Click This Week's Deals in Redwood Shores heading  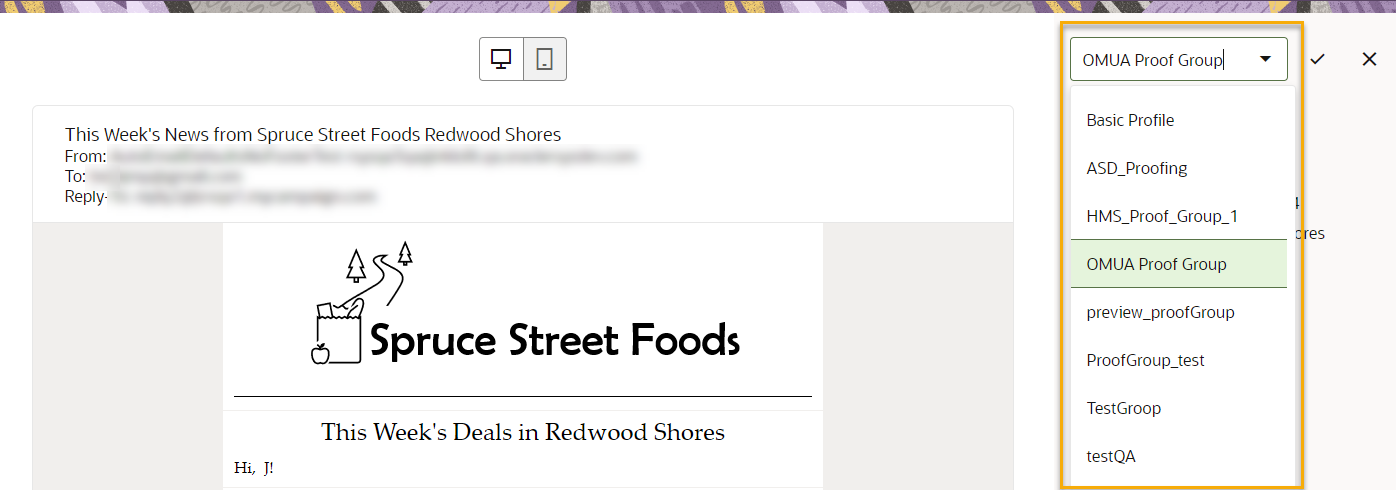[x=522, y=432]
